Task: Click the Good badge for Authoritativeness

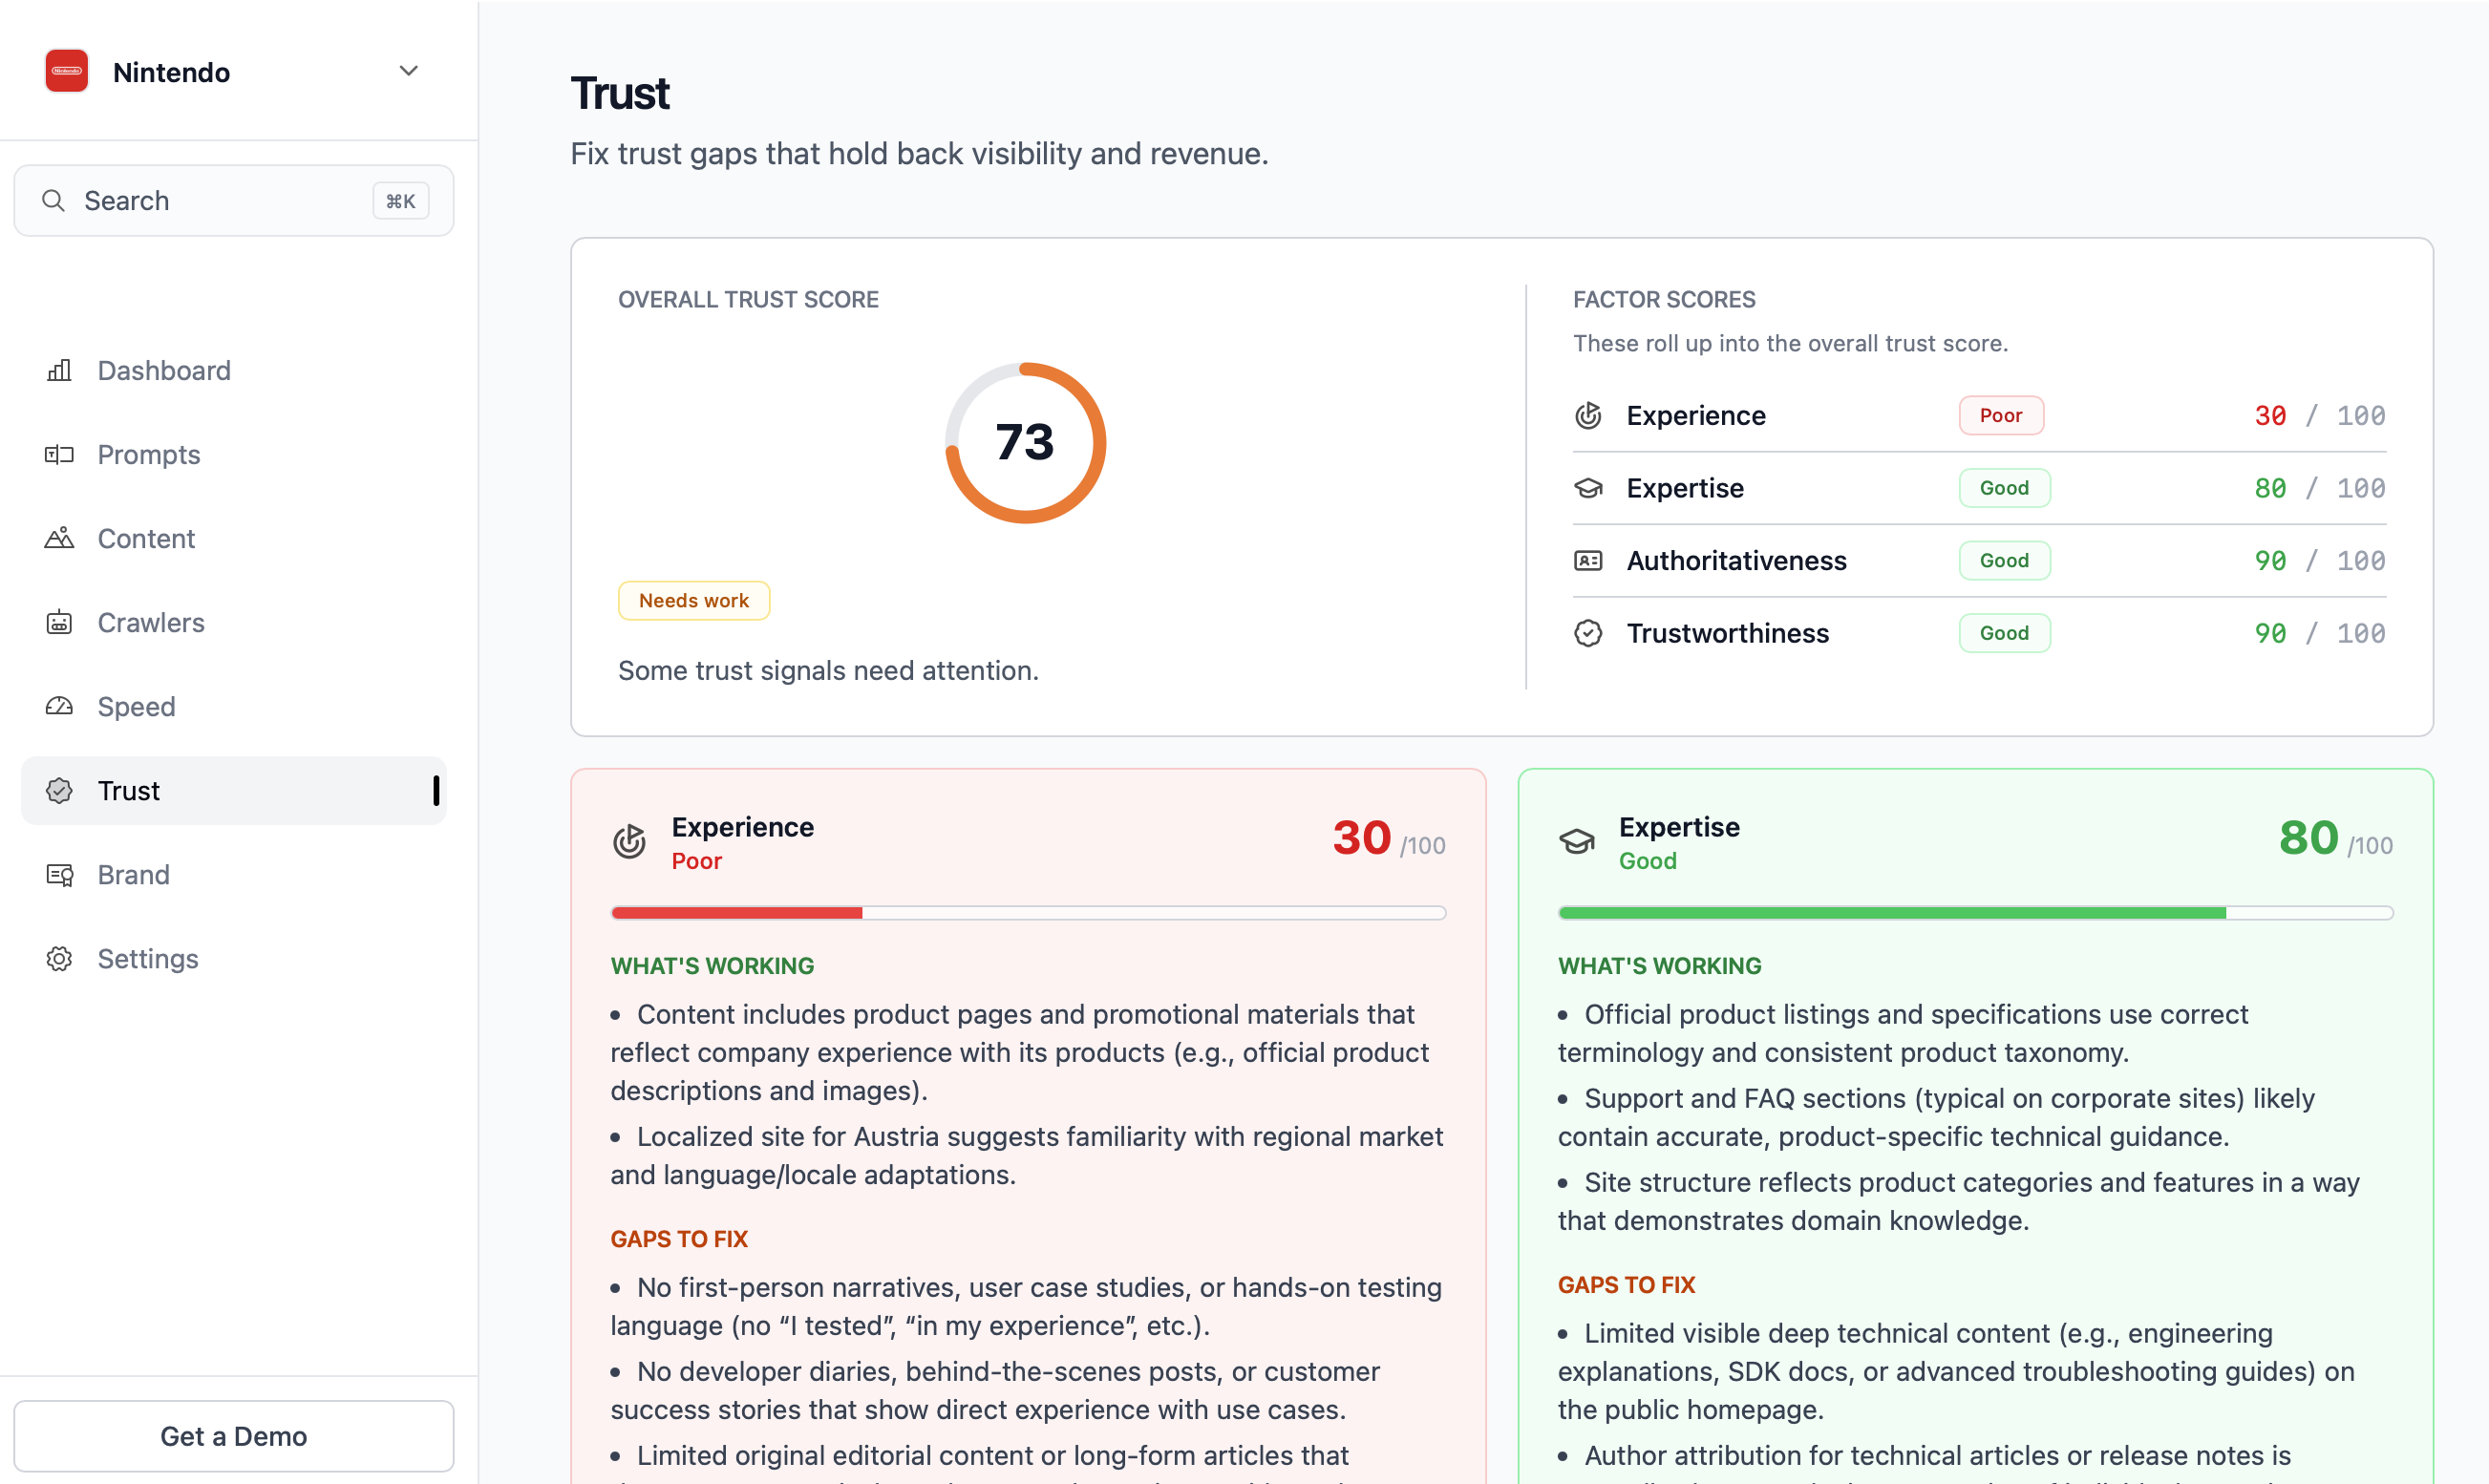Action: tap(2003, 560)
